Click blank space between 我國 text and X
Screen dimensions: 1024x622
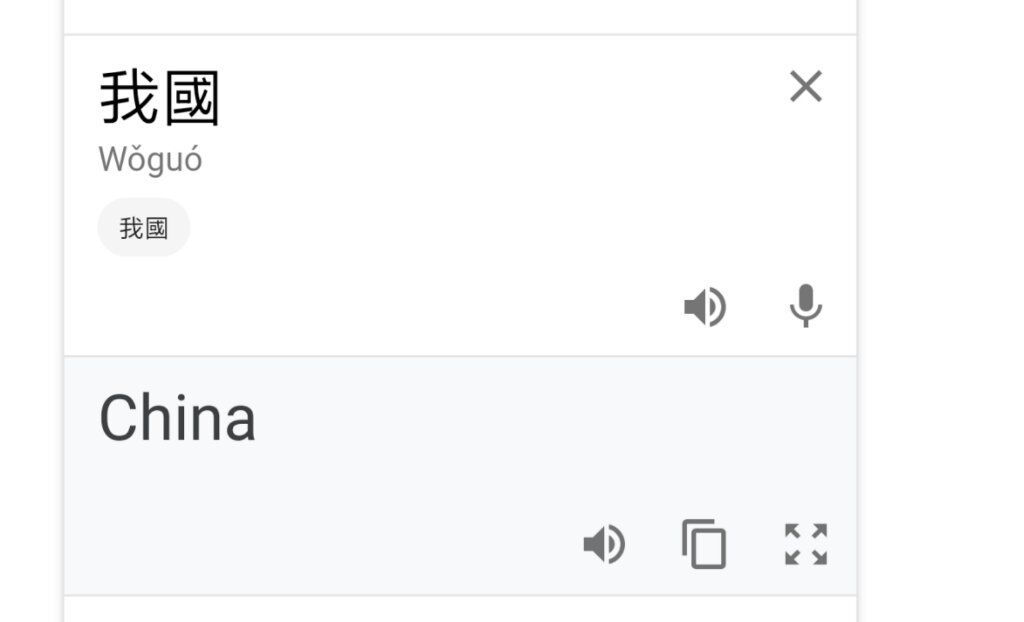click(x=503, y=98)
